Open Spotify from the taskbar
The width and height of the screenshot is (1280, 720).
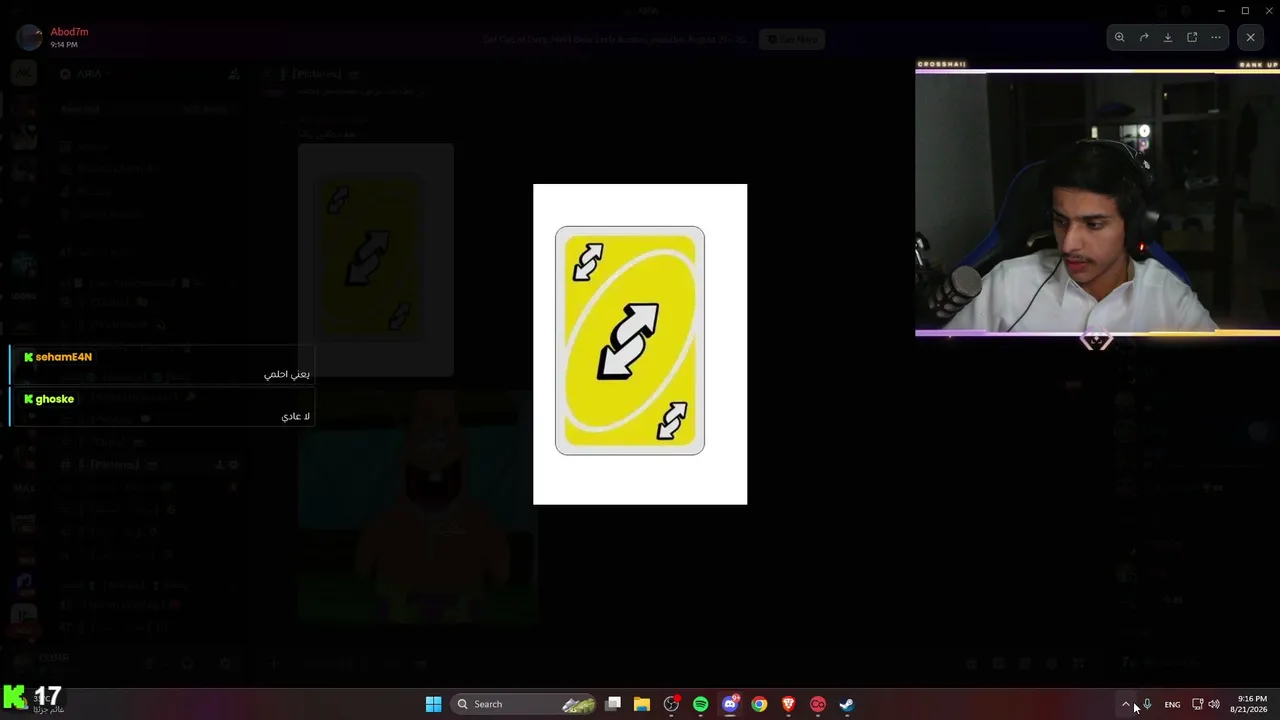click(x=700, y=704)
